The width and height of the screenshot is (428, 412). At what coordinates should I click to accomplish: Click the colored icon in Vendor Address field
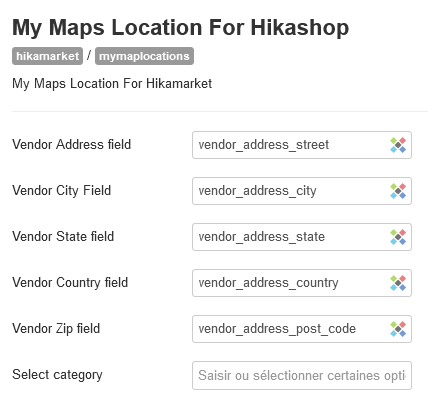click(398, 145)
